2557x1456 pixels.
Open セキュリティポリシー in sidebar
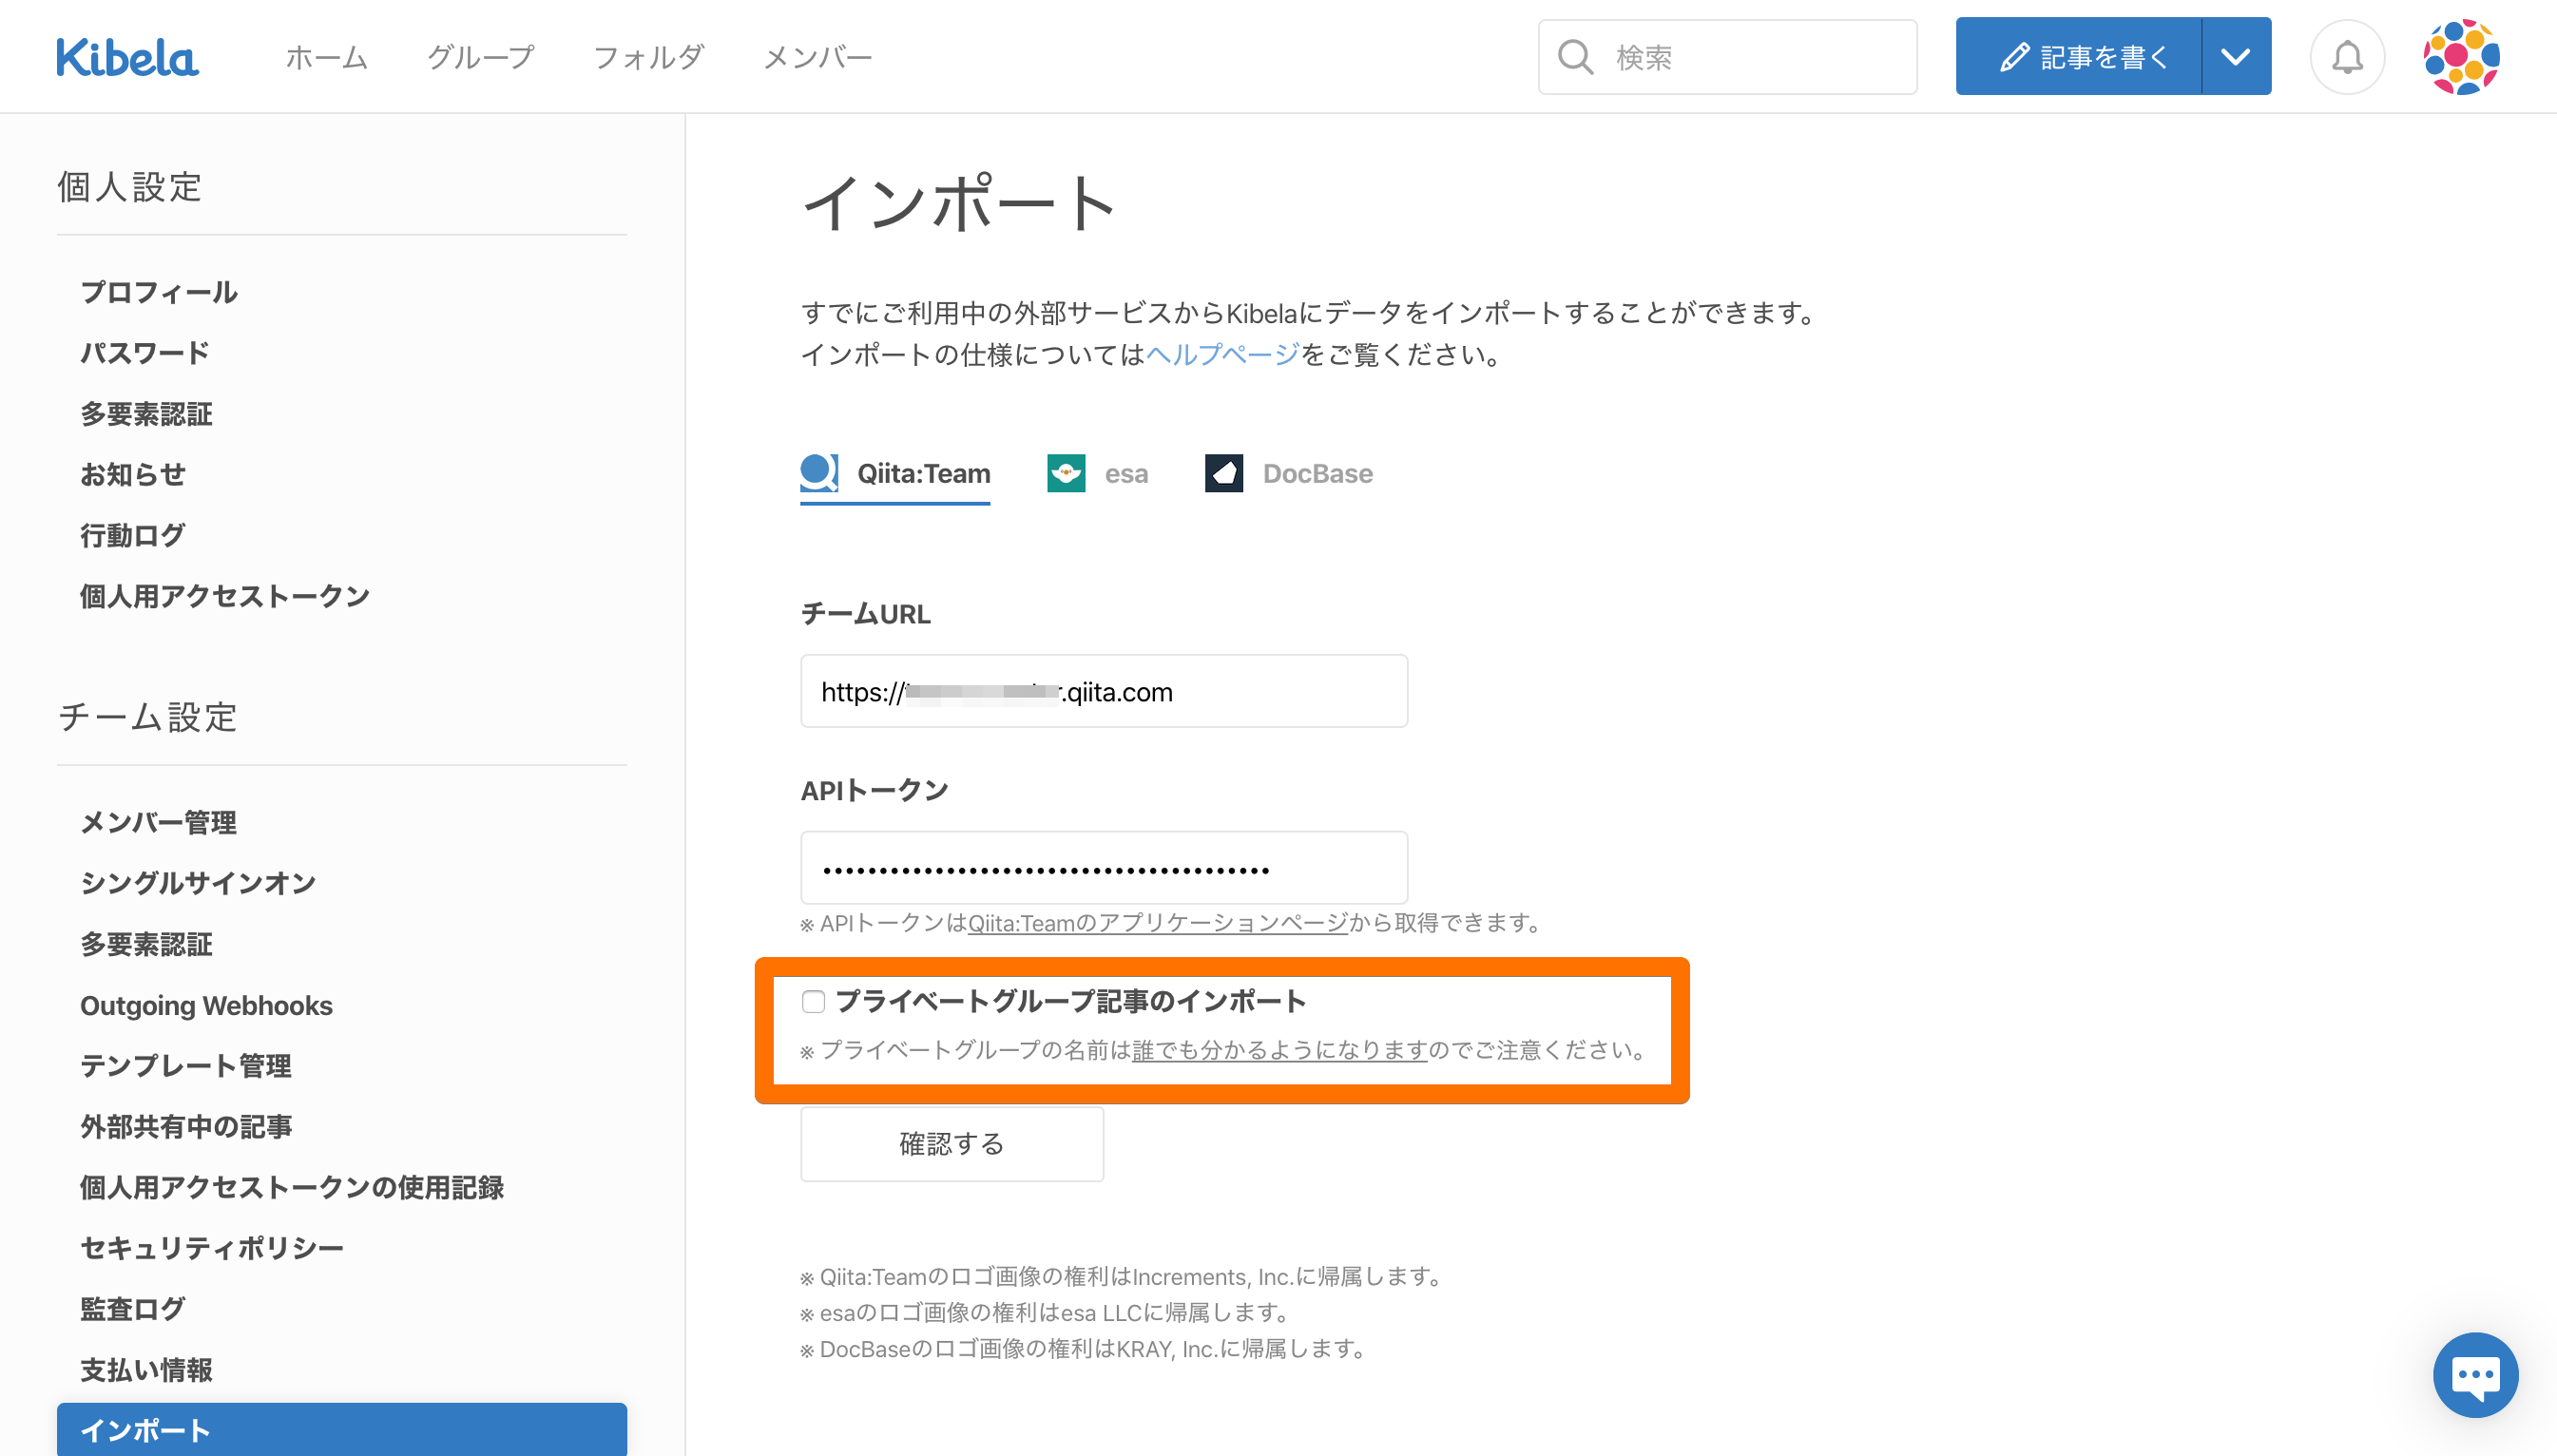tap(212, 1248)
